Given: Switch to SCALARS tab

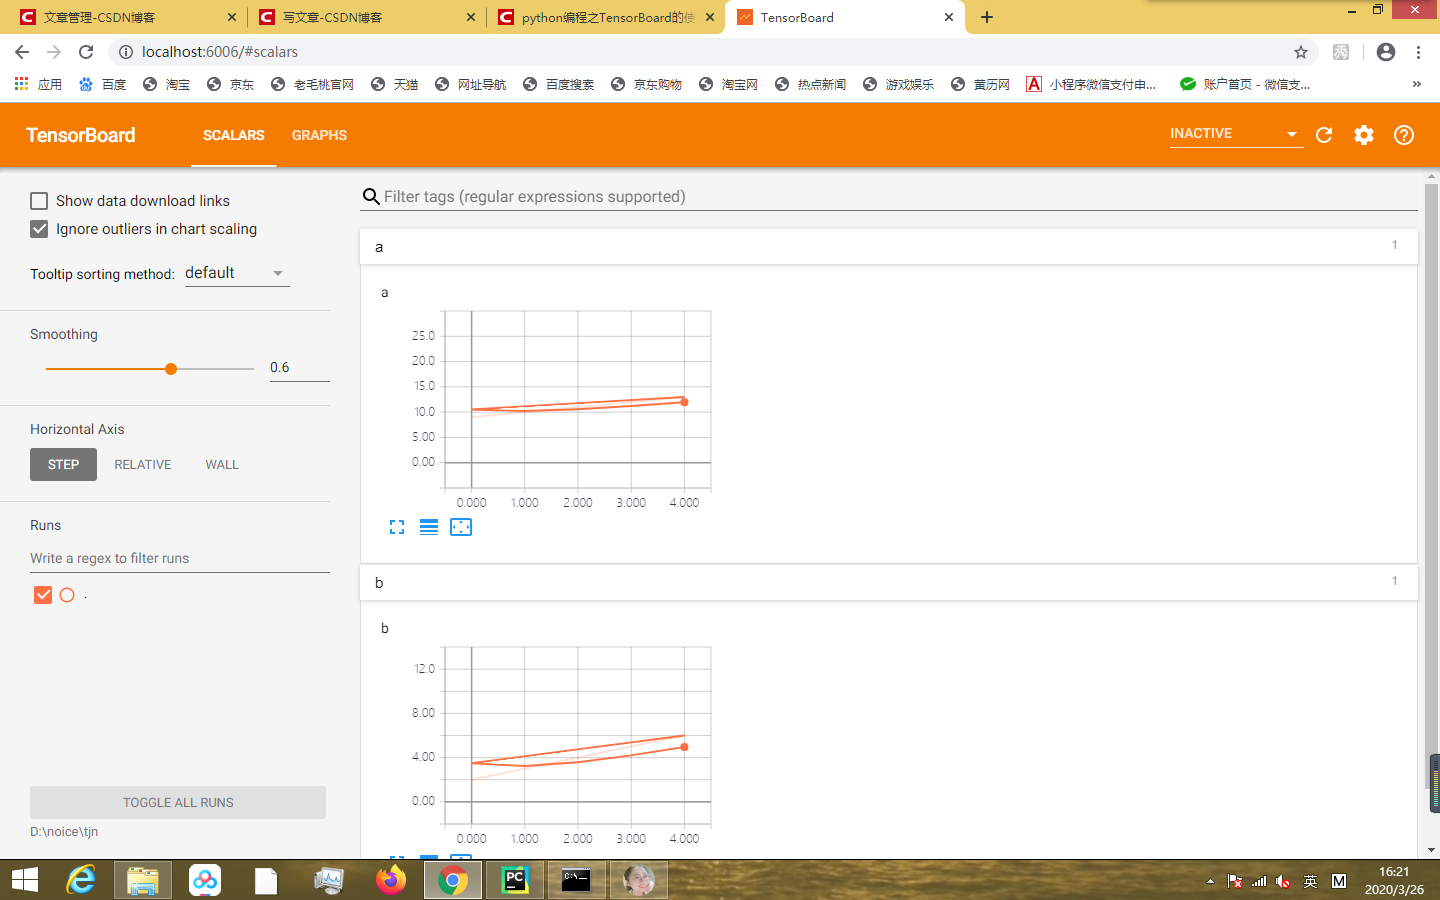Looking at the screenshot, I should tap(233, 135).
